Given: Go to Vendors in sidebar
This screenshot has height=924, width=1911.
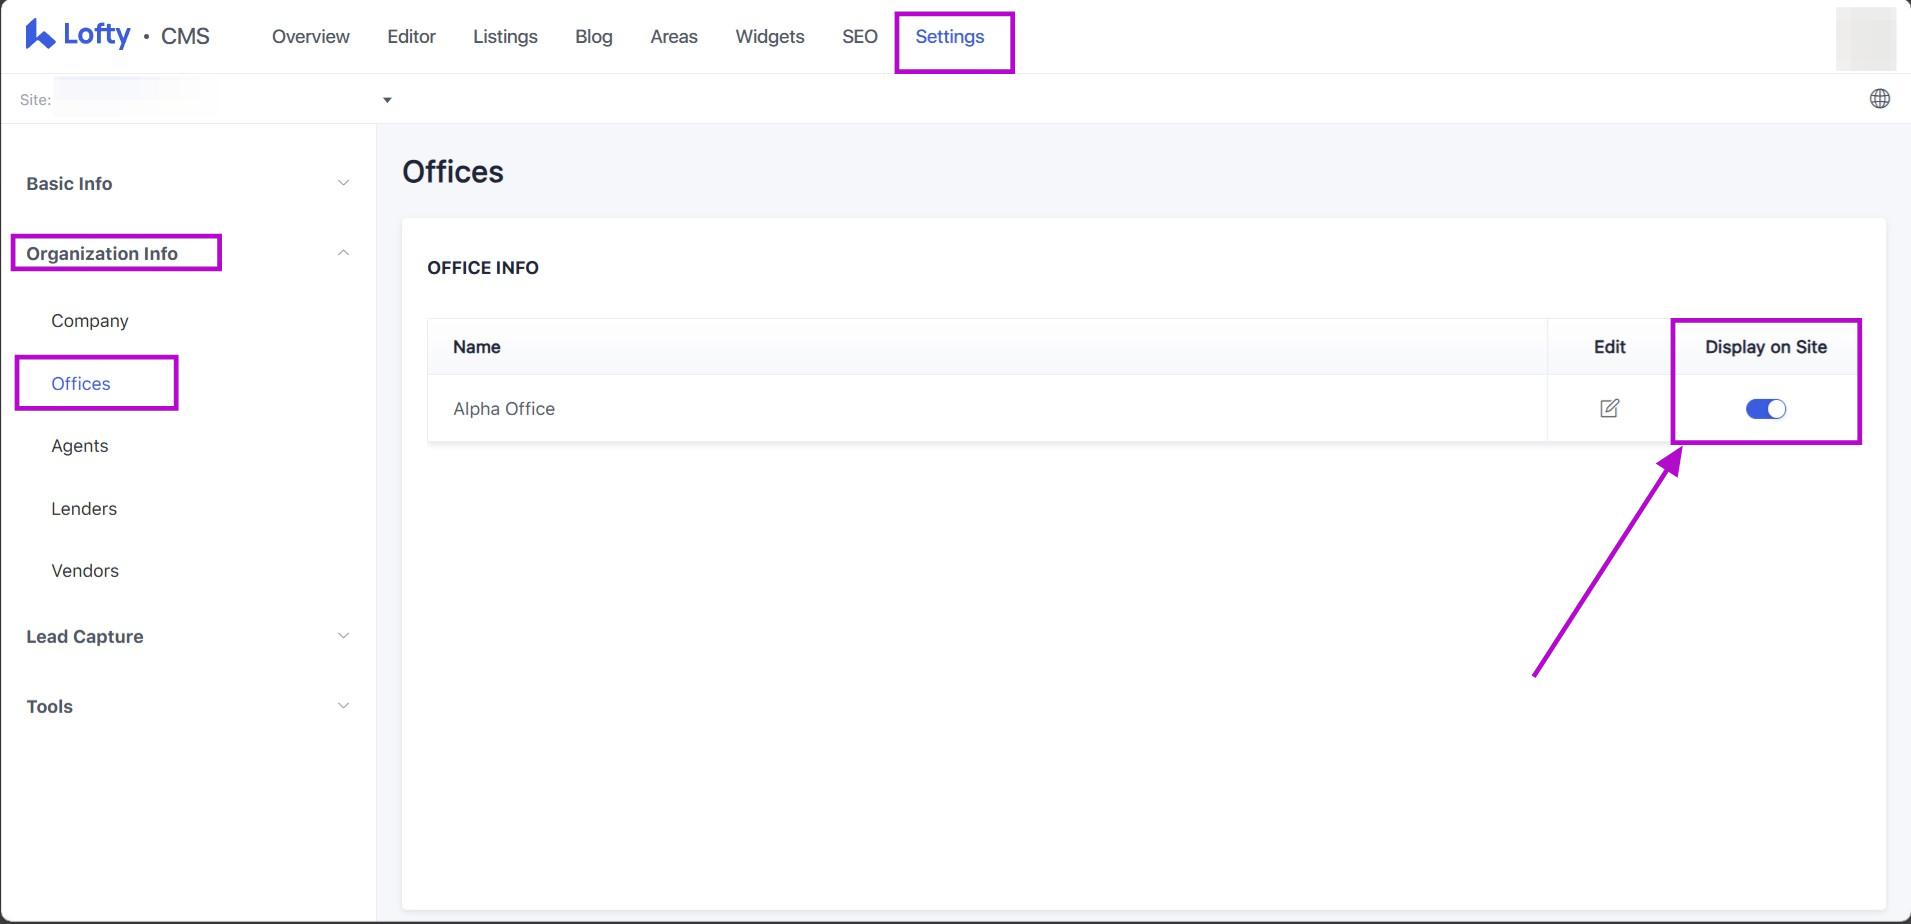Looking at the screenshot, I should 85,571.
